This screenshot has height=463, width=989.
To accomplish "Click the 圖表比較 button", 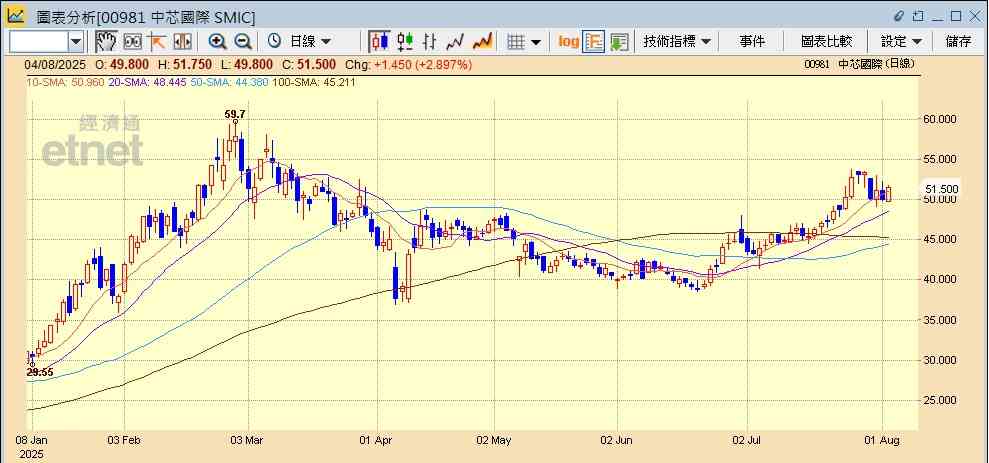I will [826, 42].
